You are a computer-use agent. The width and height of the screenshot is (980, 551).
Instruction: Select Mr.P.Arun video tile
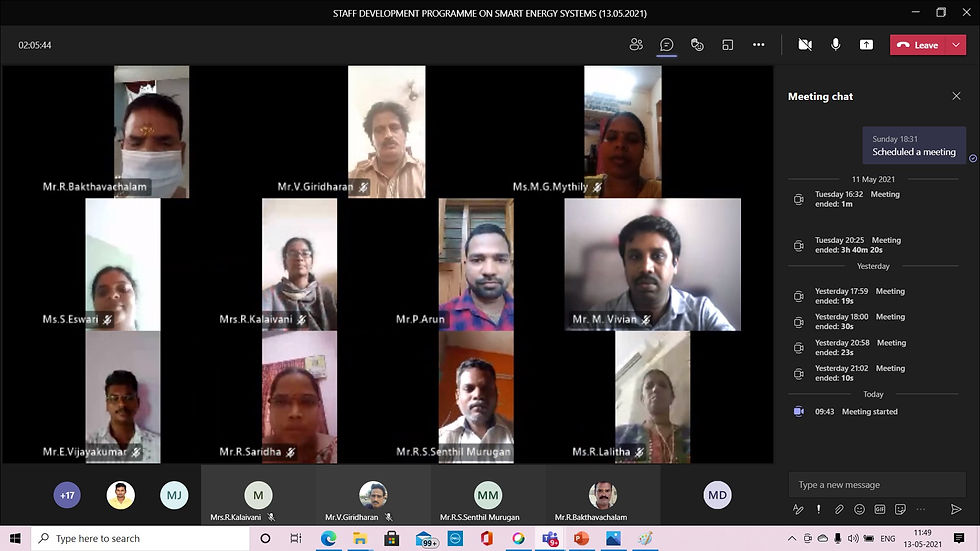[x=476, y=264]
